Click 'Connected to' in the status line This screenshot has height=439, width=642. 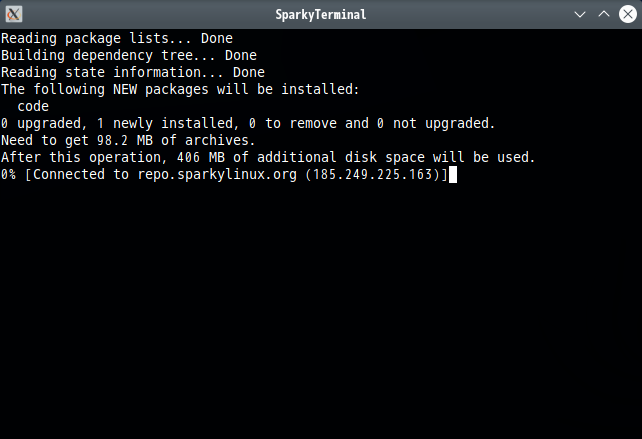(x=81, y=174)
